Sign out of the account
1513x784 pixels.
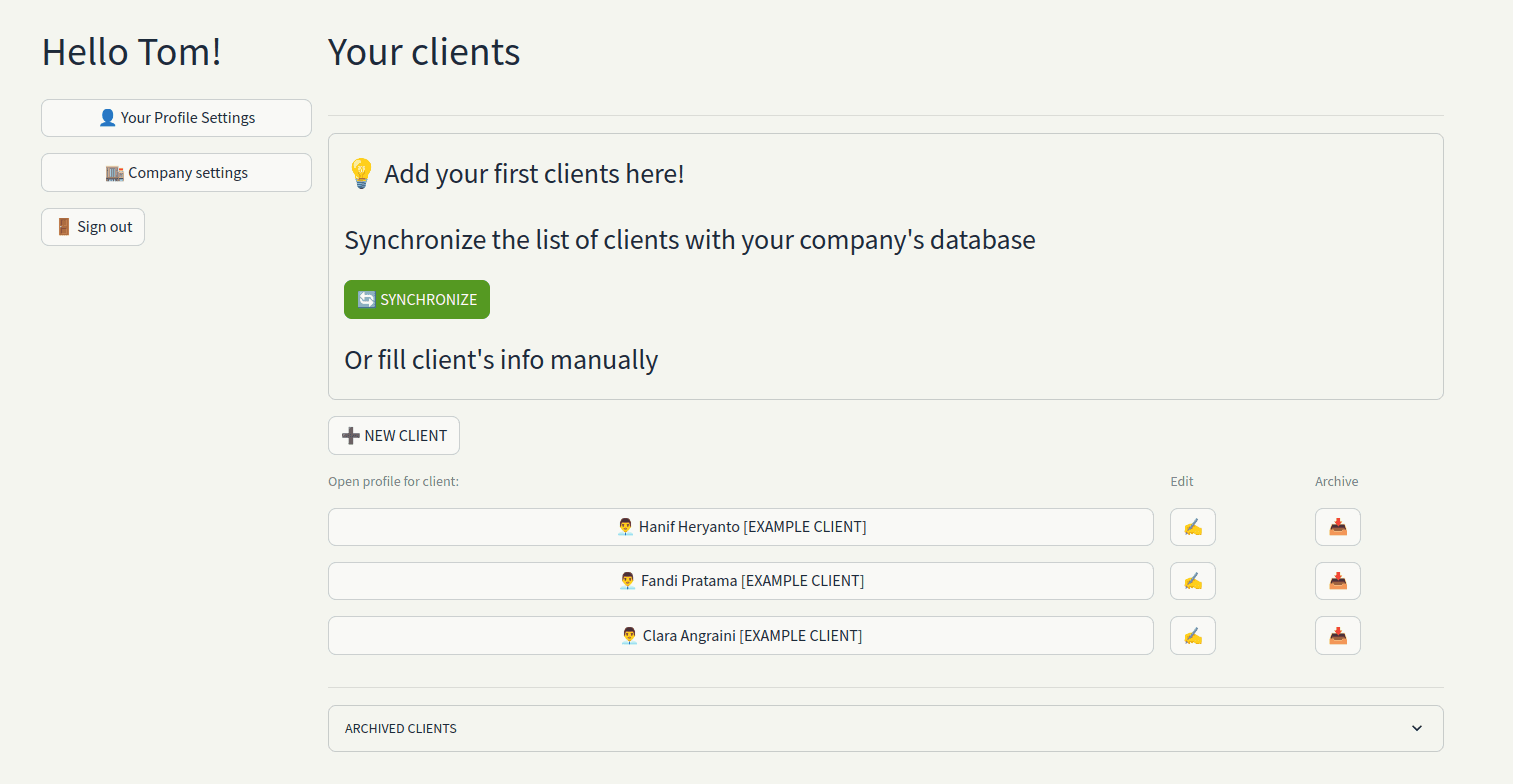(93, 227)
